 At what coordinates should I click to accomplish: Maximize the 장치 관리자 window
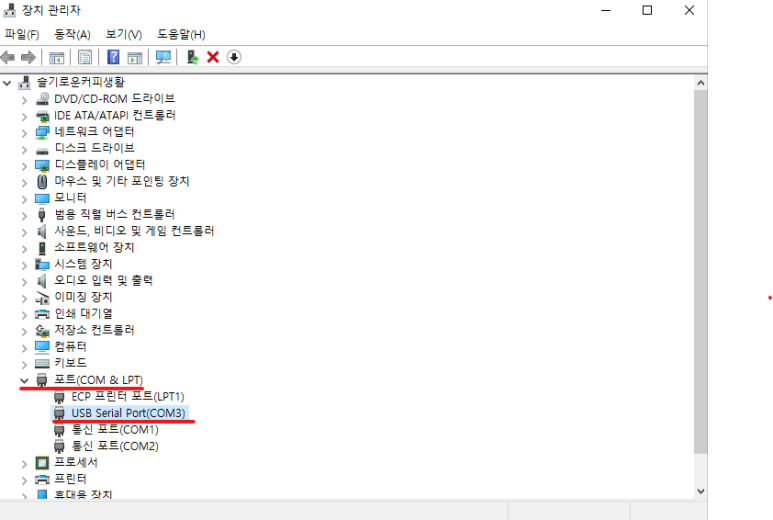(x=647, y=10)
